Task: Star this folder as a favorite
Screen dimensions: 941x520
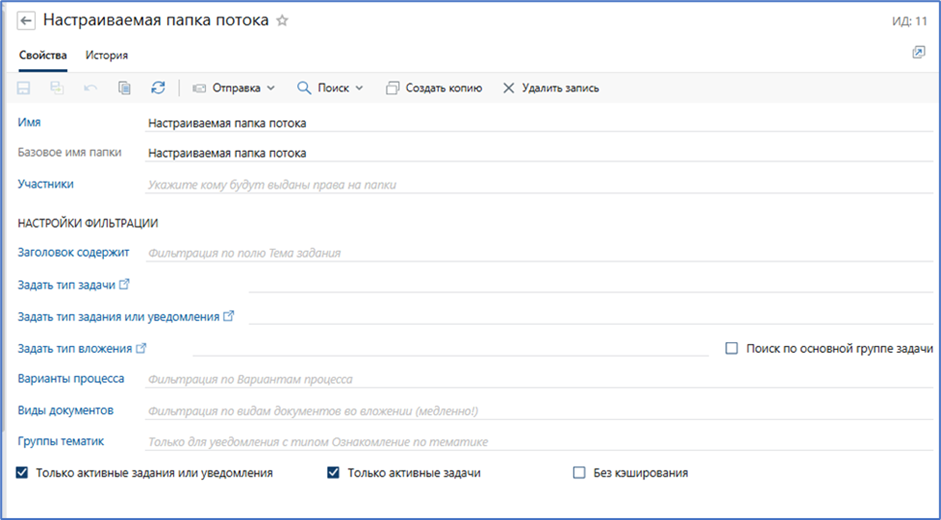Action: (282, 21)
